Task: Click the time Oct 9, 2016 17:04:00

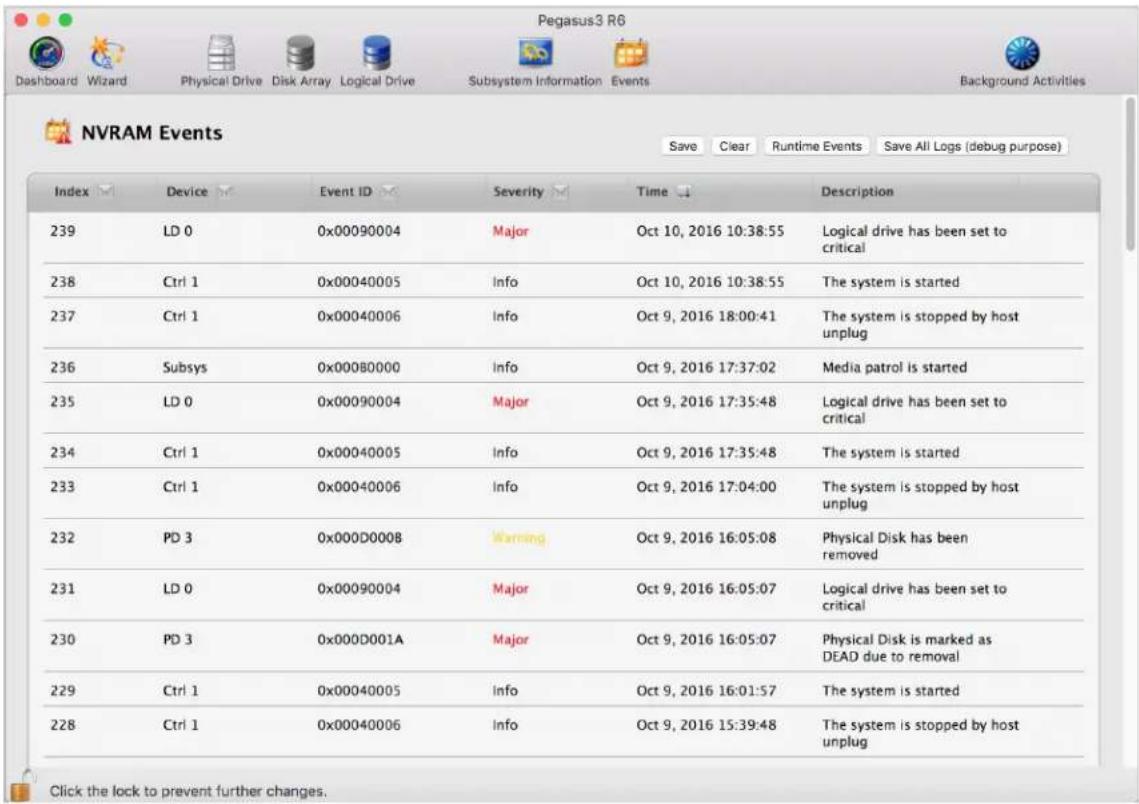Action: pyautogui.click(x=706, y=487)
